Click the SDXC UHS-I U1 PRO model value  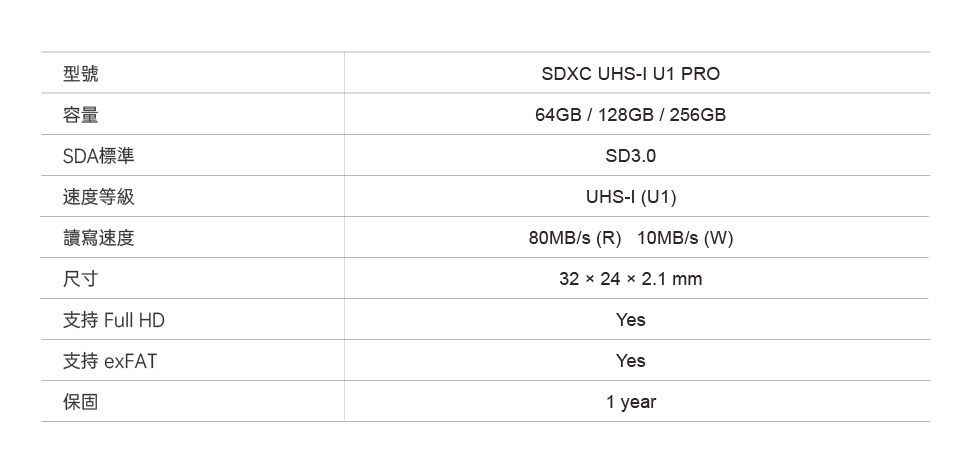click(630, 74)
